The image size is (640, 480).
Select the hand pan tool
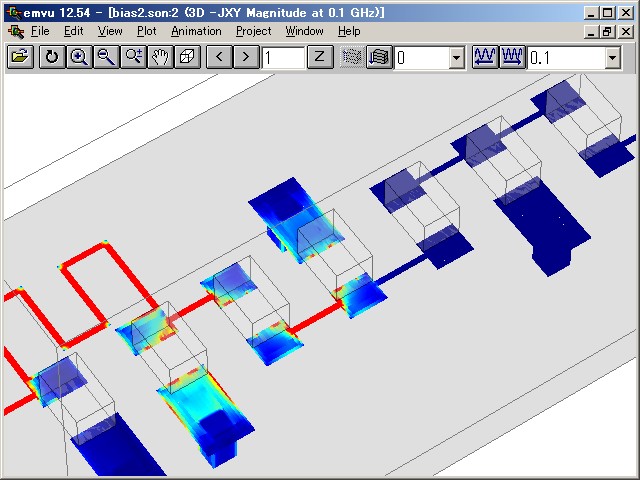click(x=160, y=57)
